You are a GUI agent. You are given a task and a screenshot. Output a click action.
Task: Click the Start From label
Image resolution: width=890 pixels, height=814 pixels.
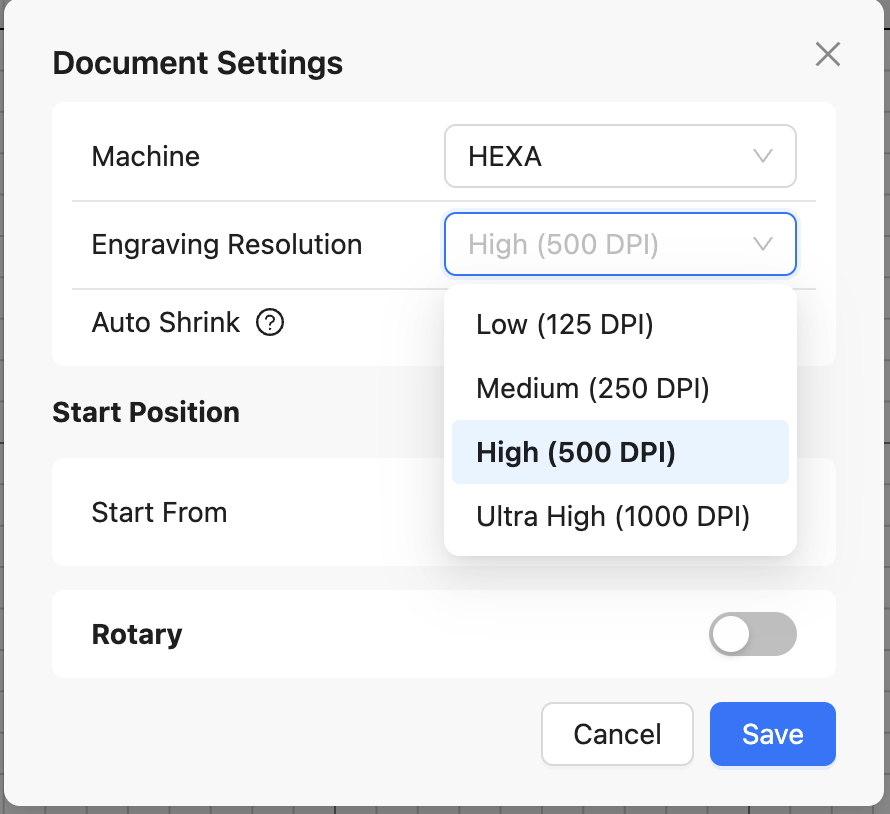point(159,513)
